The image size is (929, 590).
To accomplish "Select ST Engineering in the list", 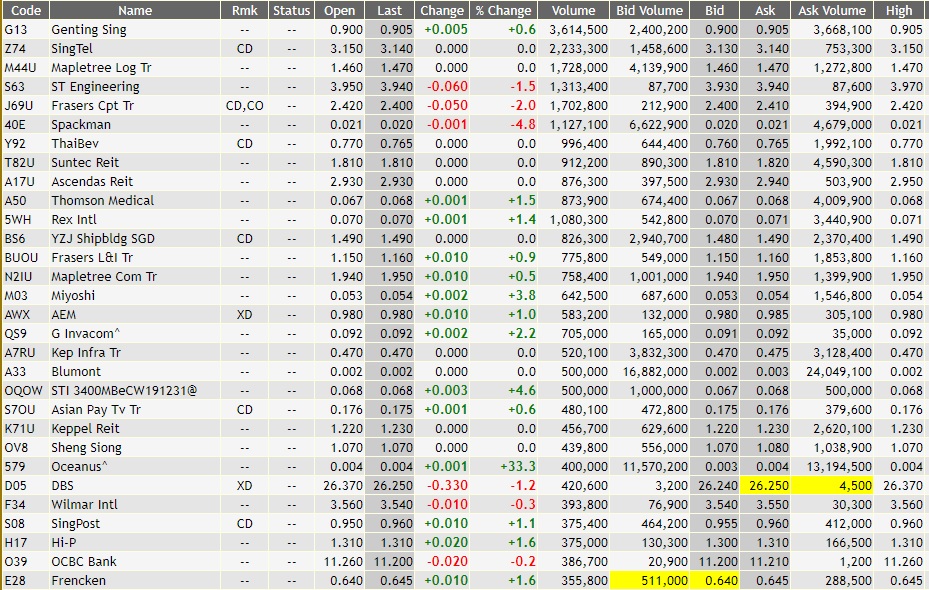I will click(x=95, y=86).
